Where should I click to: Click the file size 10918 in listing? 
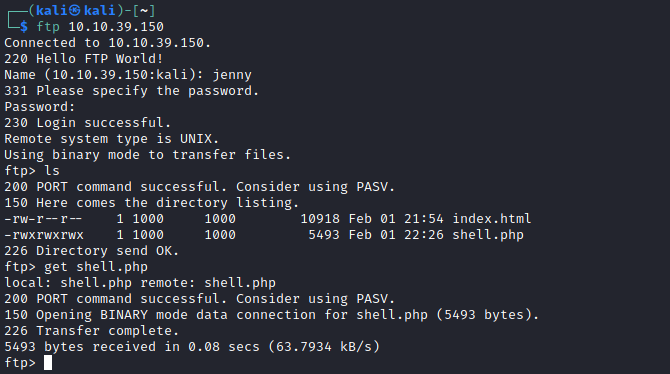[320, 219]
